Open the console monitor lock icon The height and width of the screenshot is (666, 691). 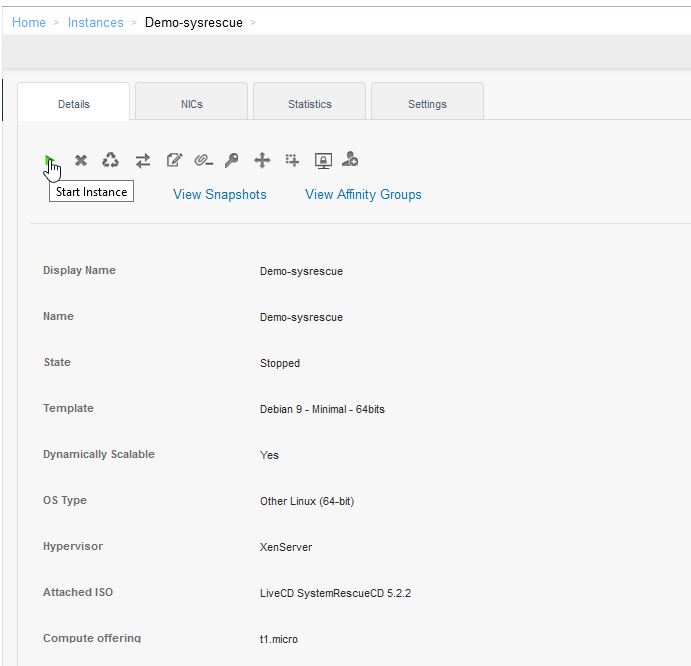[x=323, y=161]
